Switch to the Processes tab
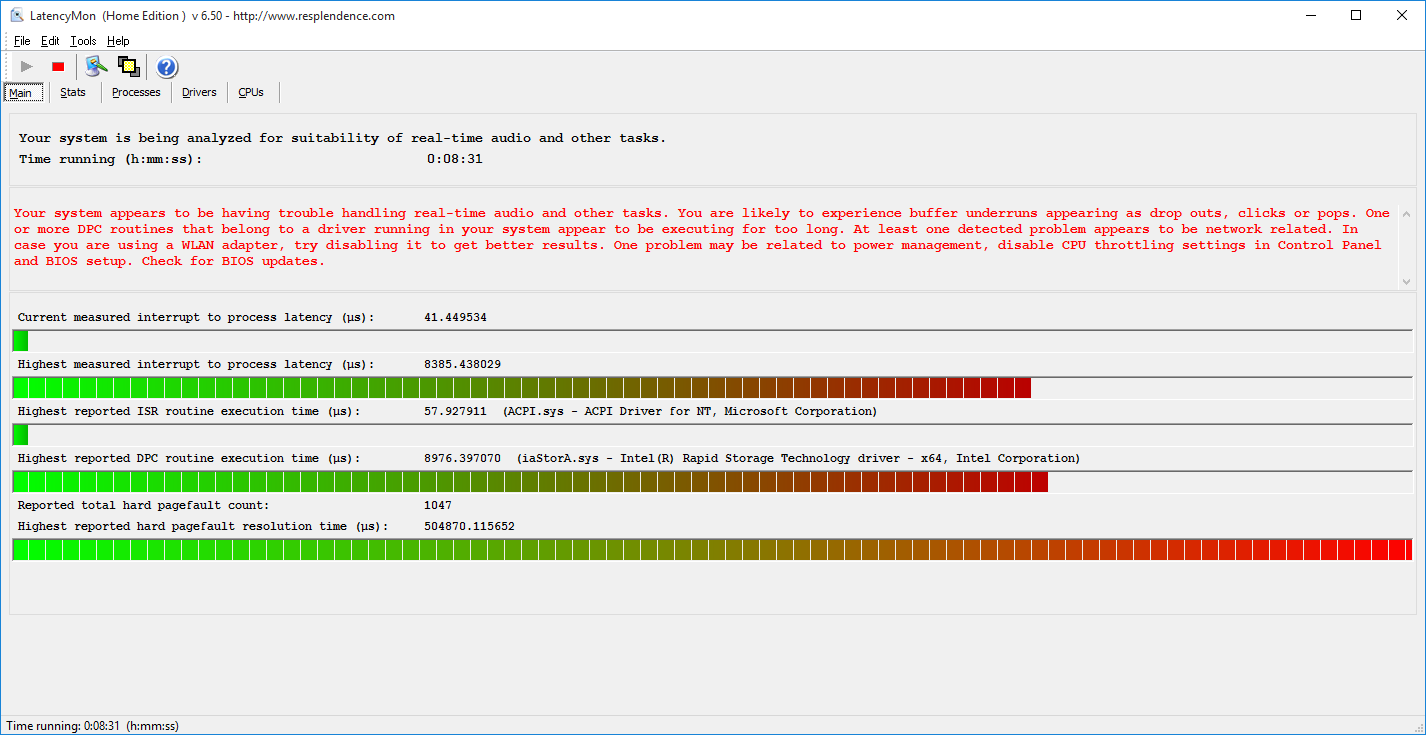 (x=136, y=93)
